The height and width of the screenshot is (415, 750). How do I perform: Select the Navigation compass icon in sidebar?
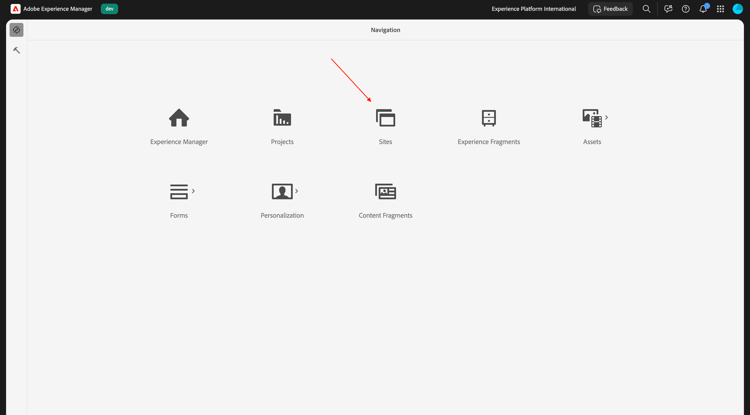point(16,30)
